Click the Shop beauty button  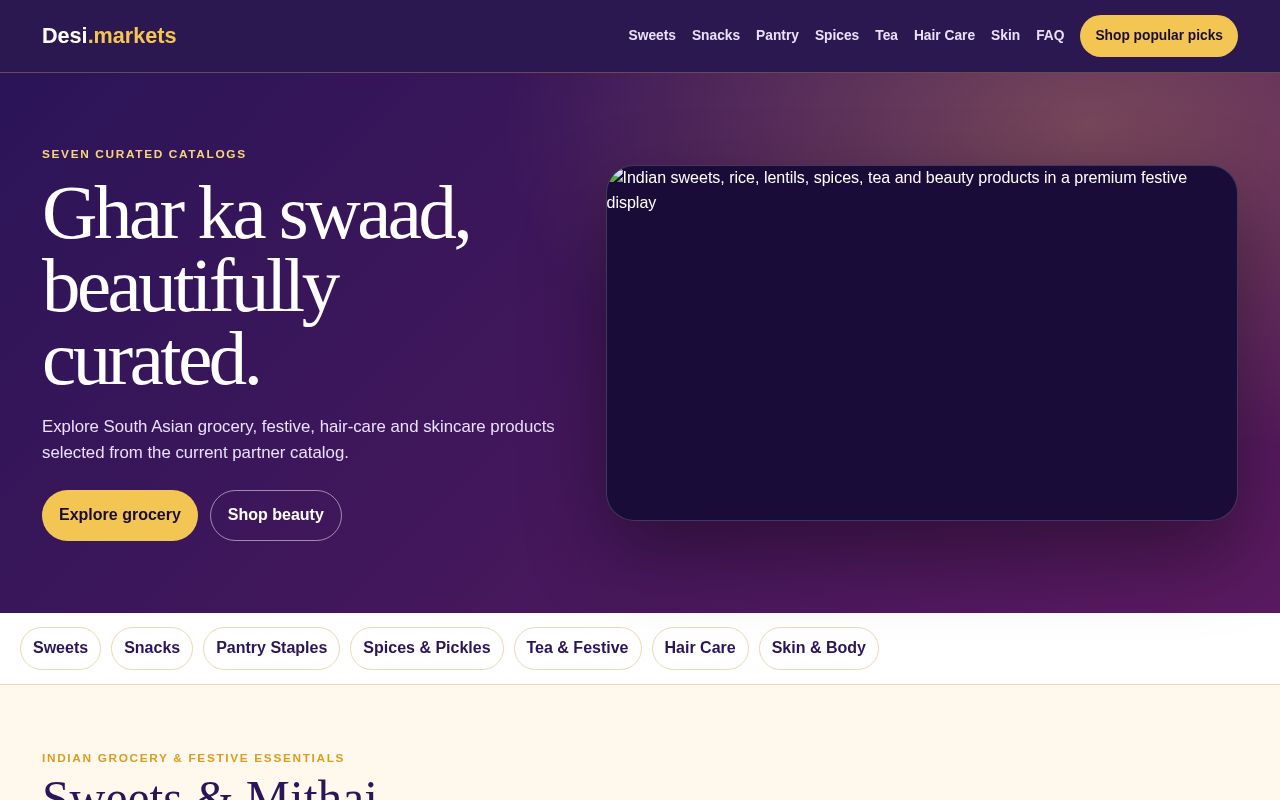(x=276, y=515)
